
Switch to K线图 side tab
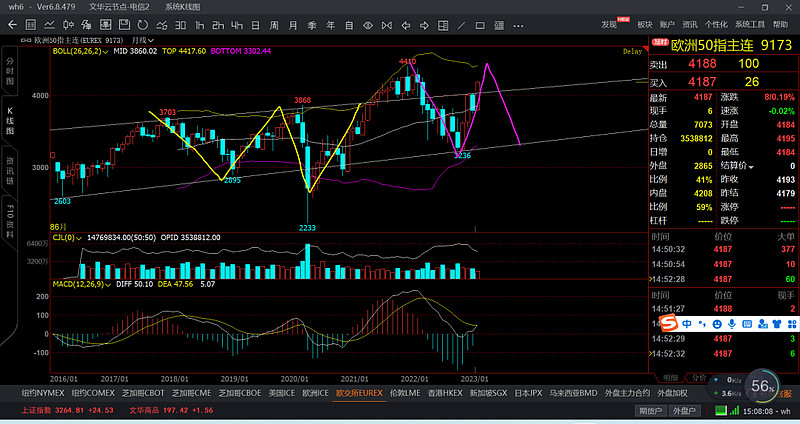[x=10, y=121]
